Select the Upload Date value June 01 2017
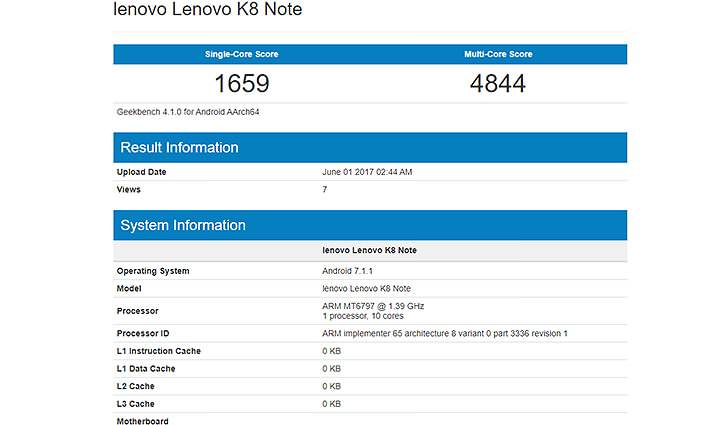 [367, 172]
